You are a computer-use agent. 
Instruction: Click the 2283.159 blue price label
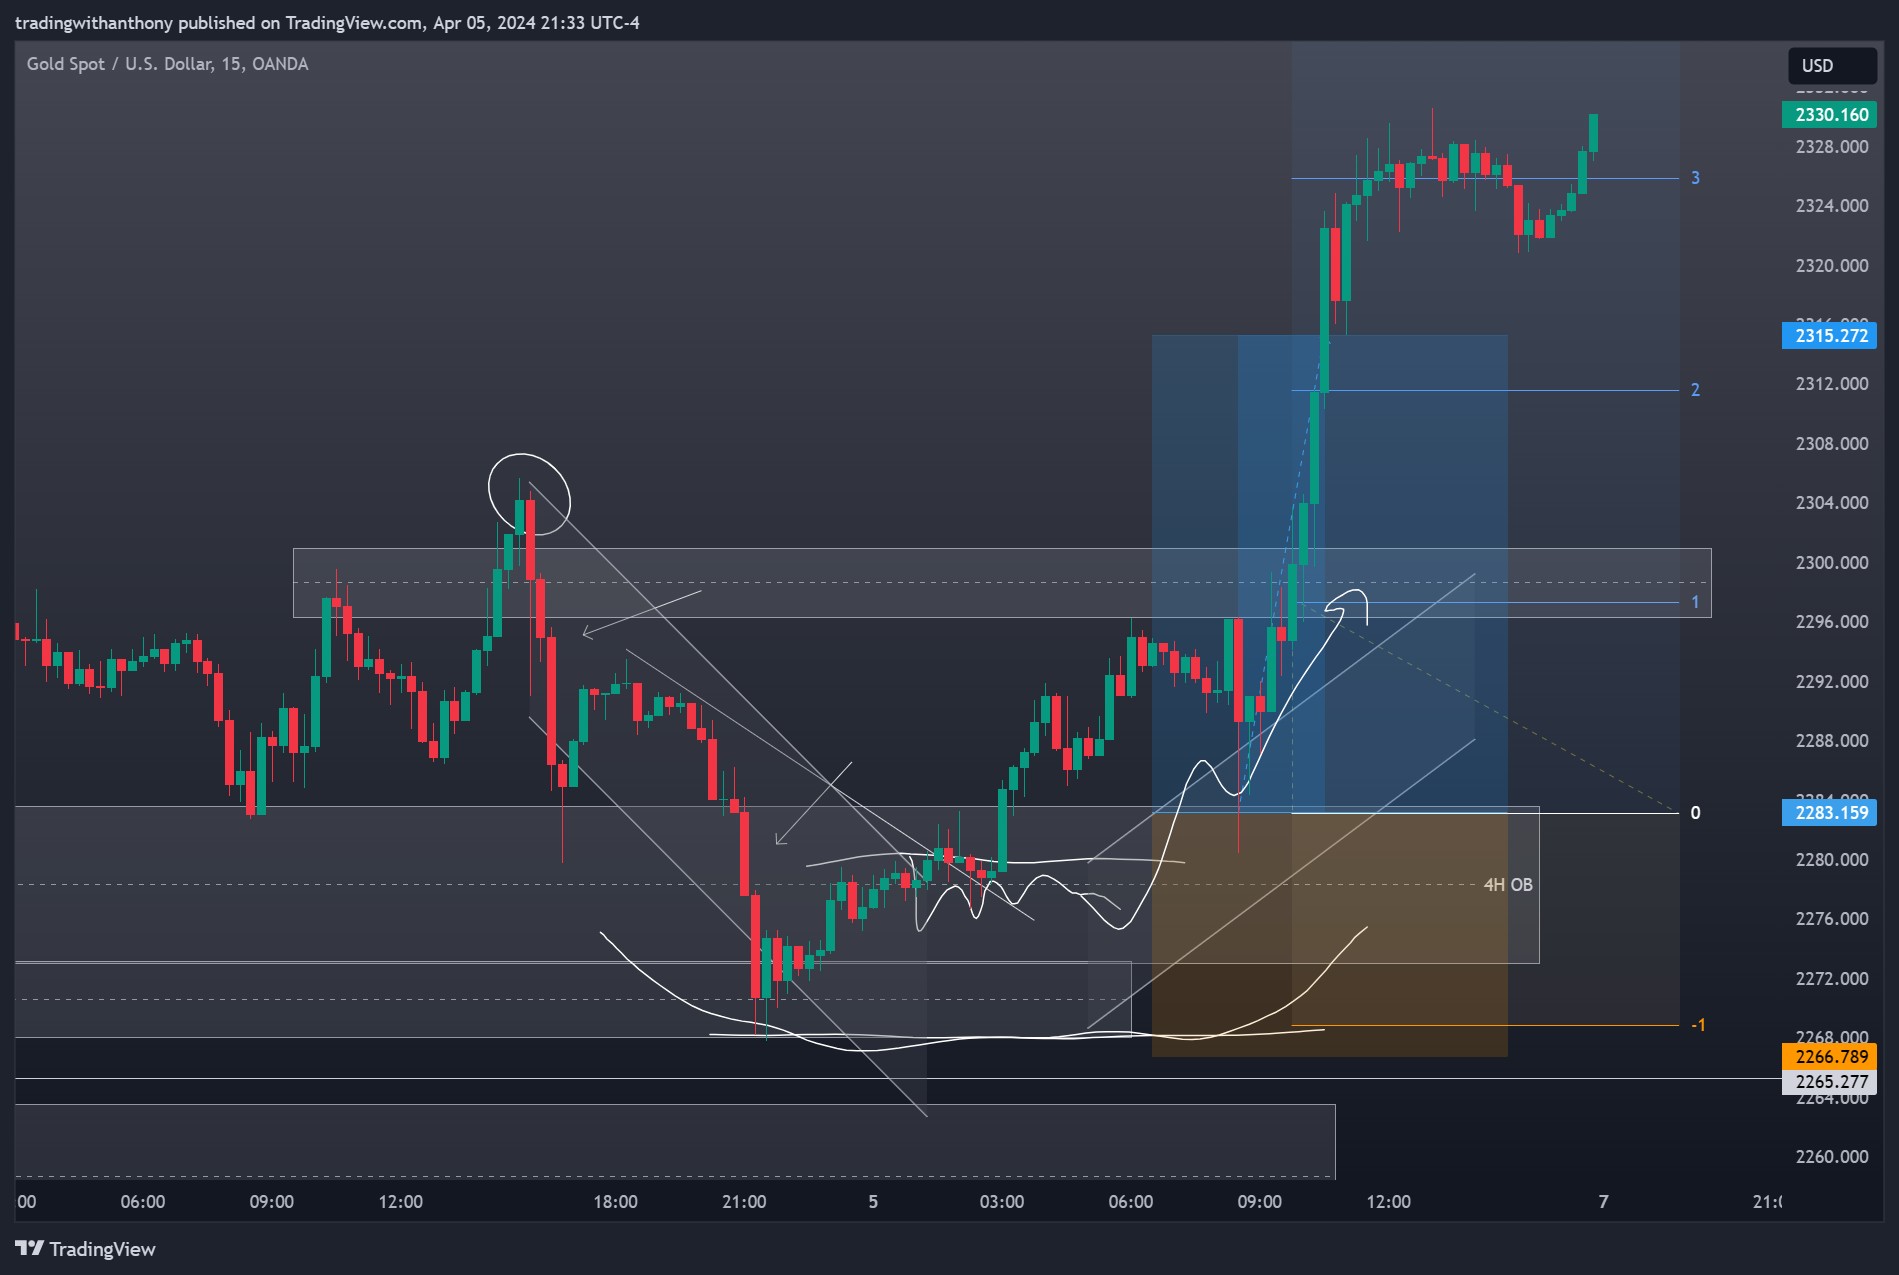click(x=1829, y=813)
